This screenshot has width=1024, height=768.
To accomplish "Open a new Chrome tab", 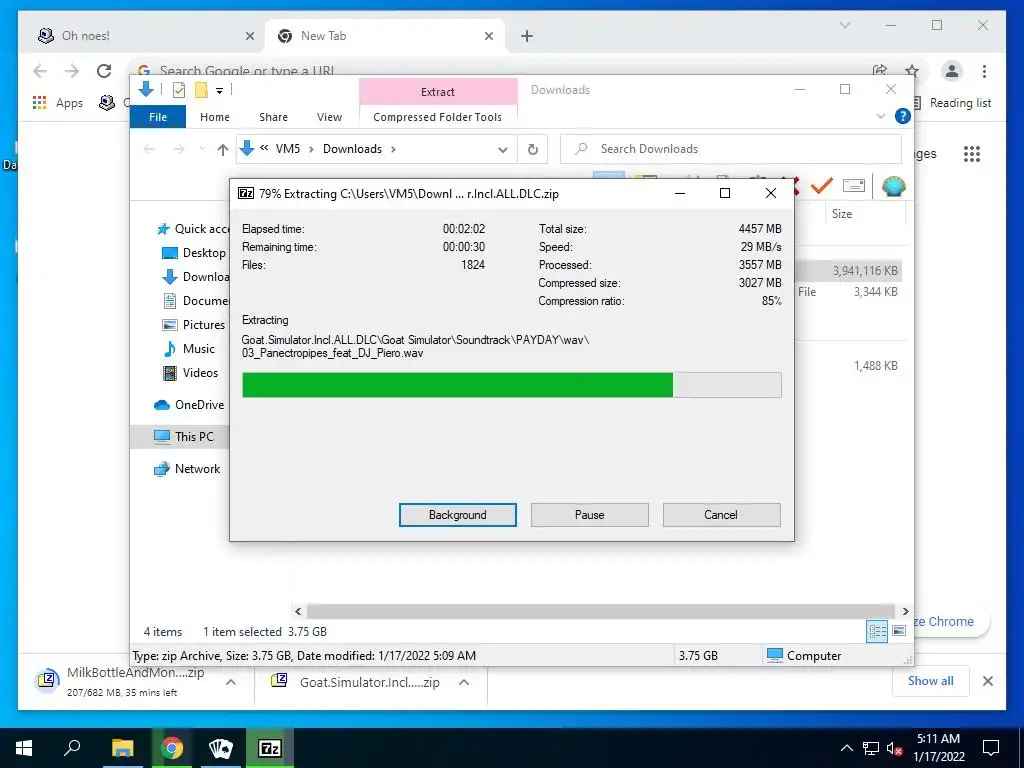I will tap(527, 36).
